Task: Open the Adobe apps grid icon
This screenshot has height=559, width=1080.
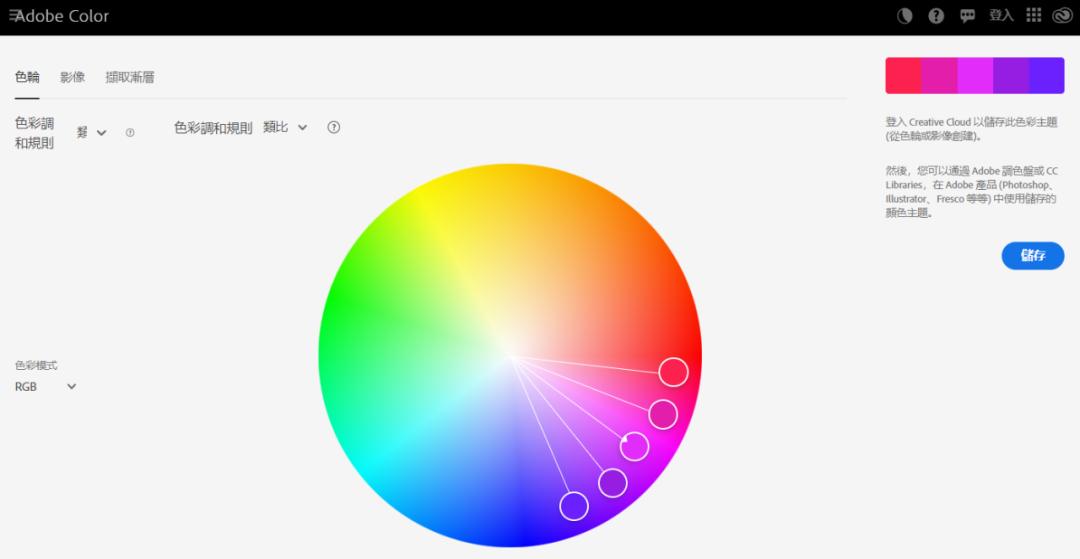Action: click(x=1034, y=16)
